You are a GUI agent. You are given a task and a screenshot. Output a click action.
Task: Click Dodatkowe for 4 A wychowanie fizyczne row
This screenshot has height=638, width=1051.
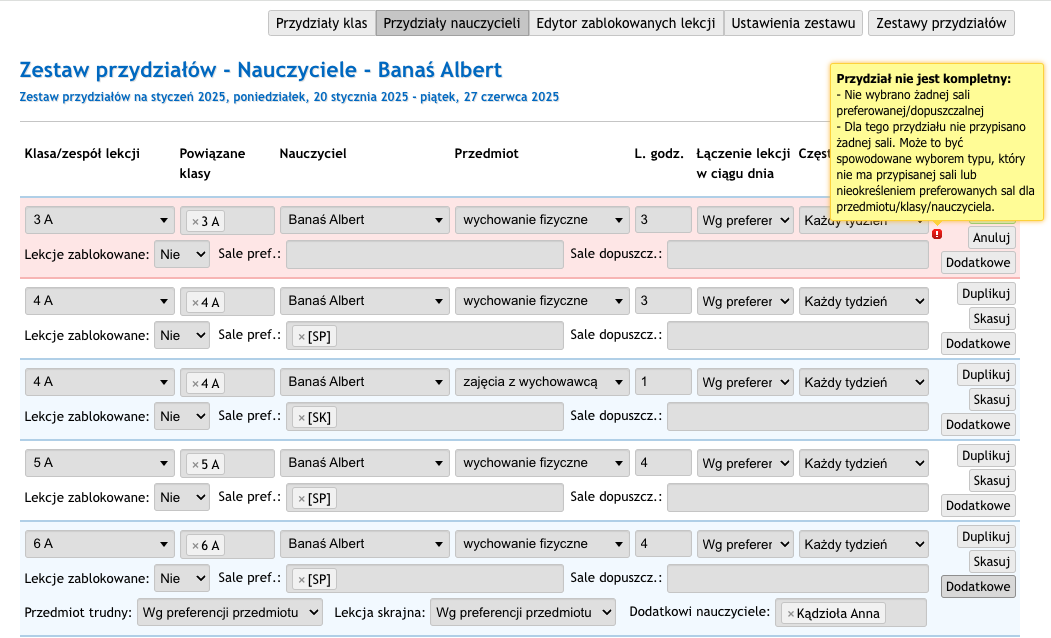click(x=978, y=344)
